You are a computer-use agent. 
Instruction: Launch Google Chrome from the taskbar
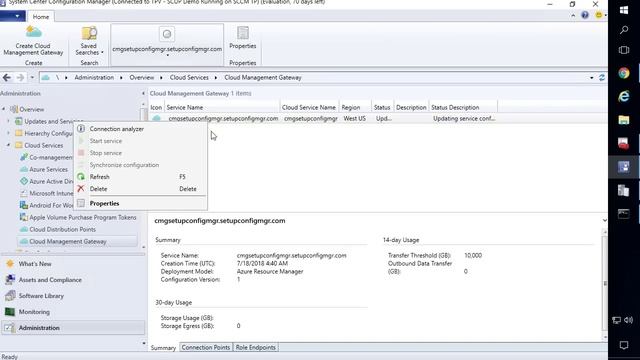tap(624, 73)
